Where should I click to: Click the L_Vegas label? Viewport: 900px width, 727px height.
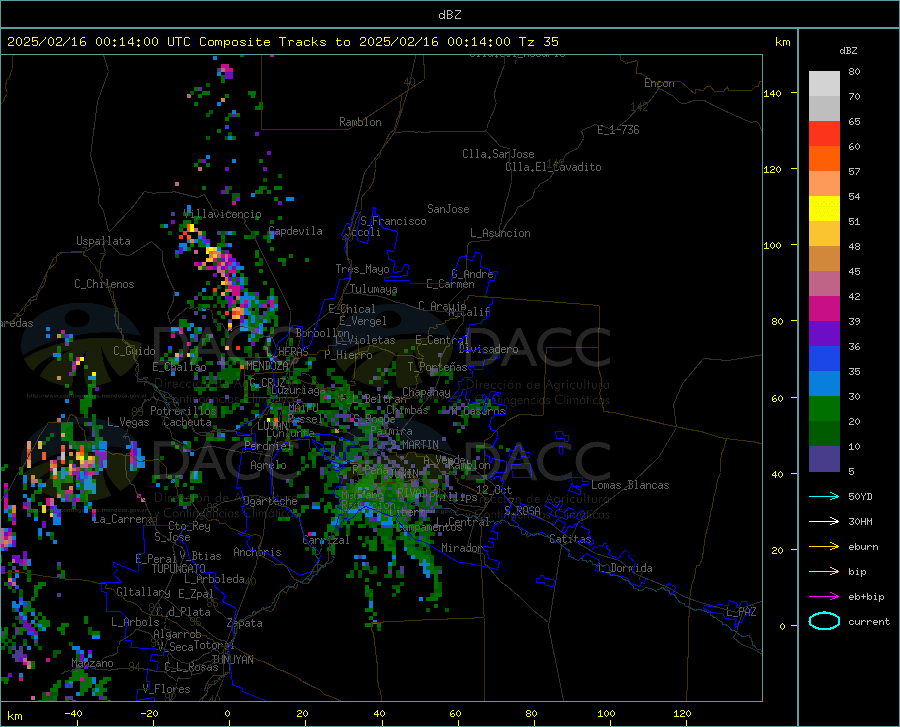click(x=128, y=422)
